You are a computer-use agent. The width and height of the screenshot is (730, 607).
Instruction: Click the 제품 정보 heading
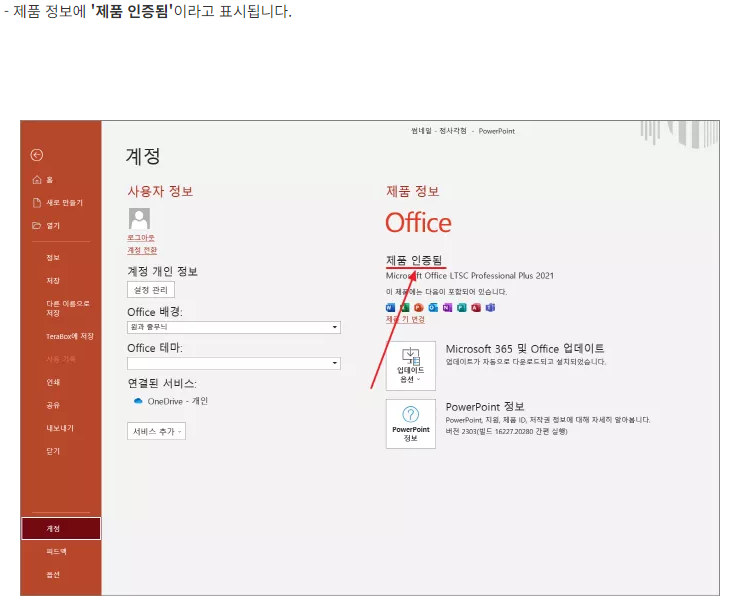tap(412, 191)
